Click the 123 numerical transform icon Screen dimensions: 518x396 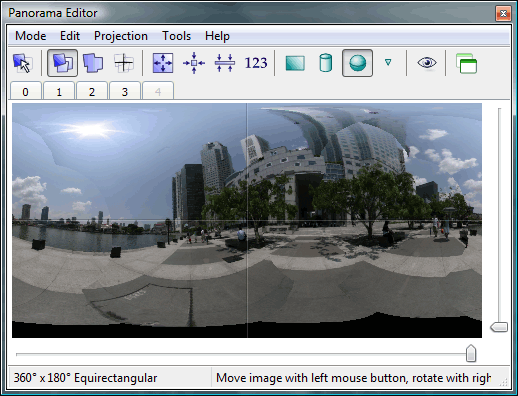coord(256,63)
